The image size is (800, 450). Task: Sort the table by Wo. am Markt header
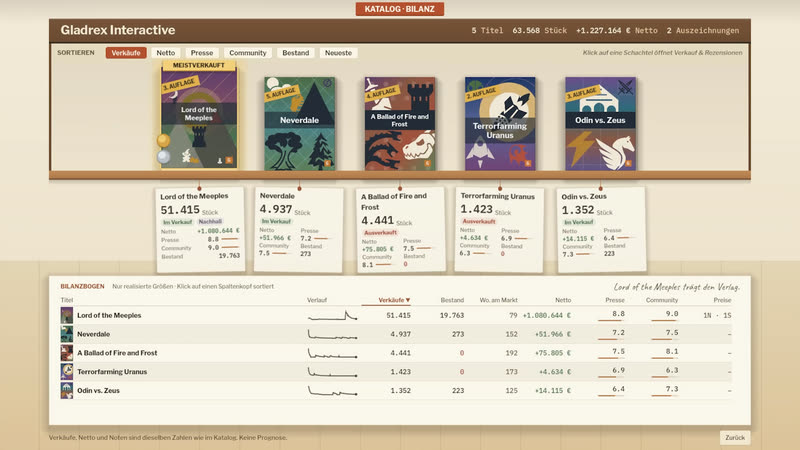(x=498, y=300)
